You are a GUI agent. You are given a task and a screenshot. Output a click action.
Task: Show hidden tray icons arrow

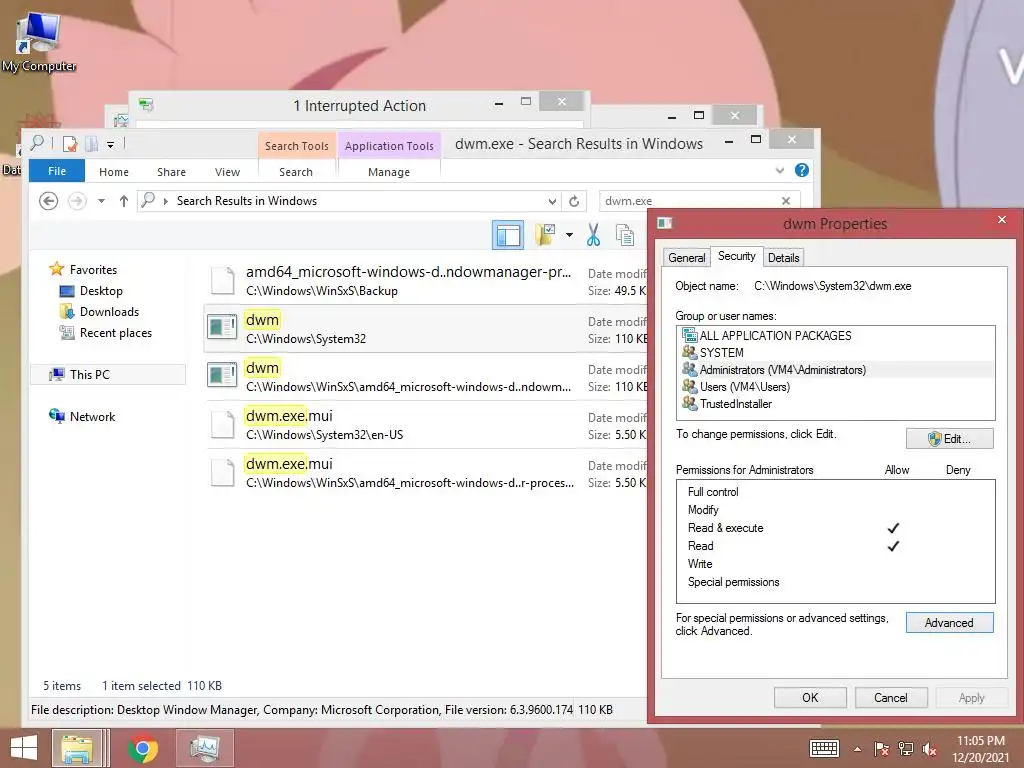[857, 749]
